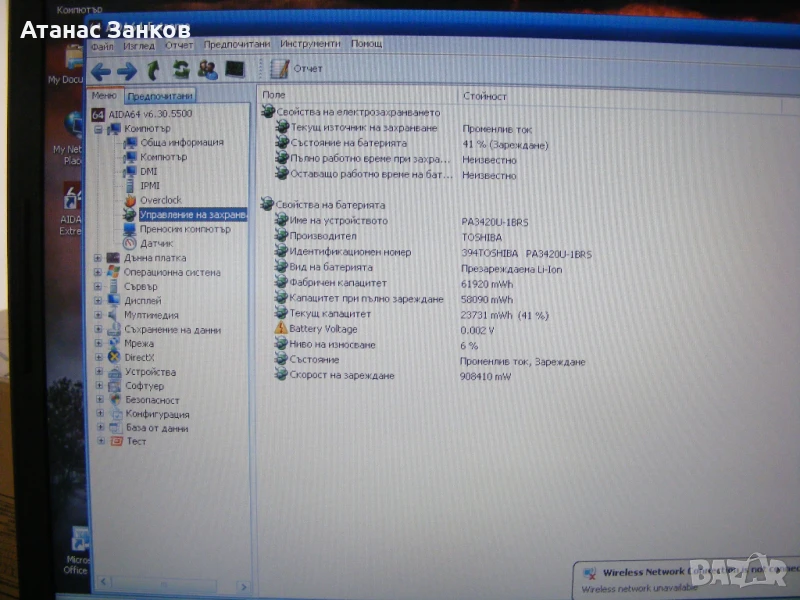Switch to the Предпочитани tab
The image size is (800, 600).
[160, 96]
